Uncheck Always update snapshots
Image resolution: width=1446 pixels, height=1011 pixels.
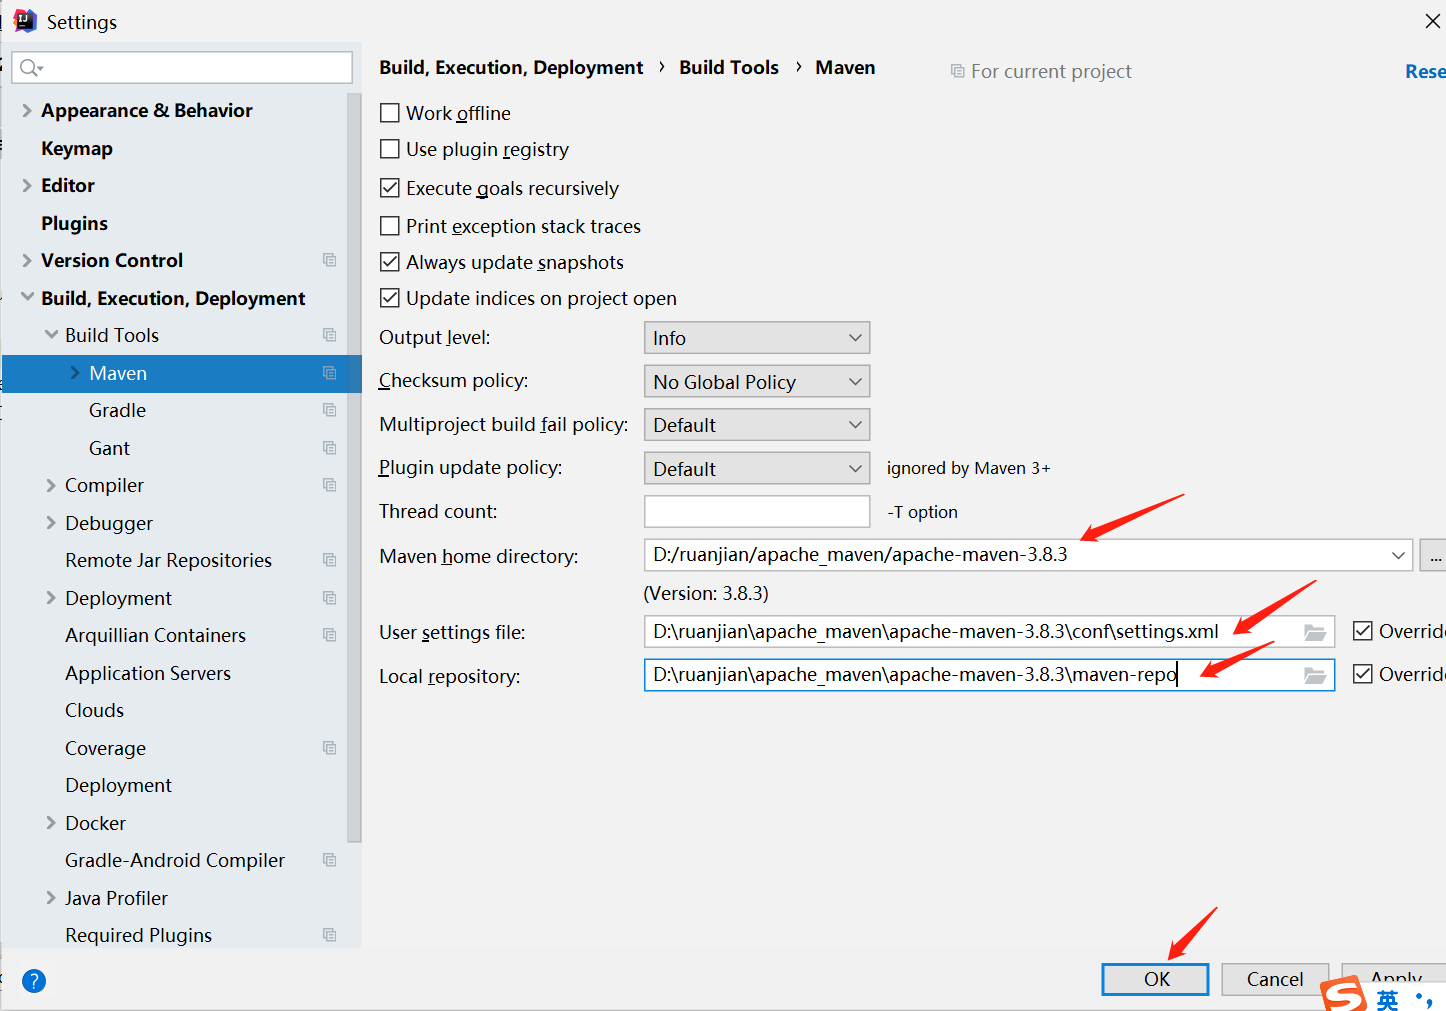click(390, 262)
